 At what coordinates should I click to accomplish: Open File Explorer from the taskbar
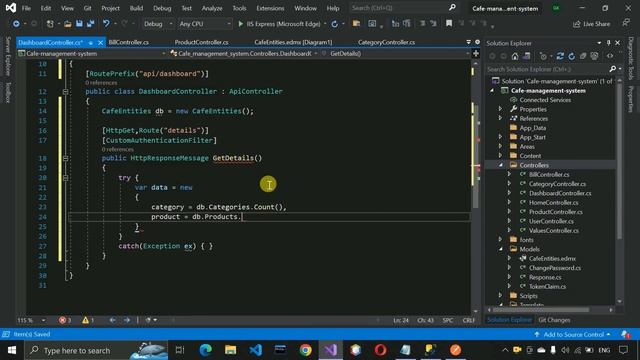(x=231, y=350)
